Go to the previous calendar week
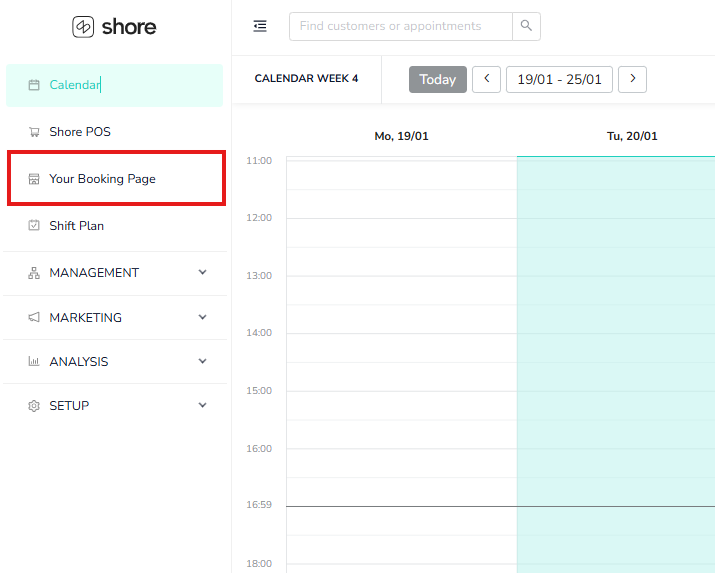 point(486,80)
